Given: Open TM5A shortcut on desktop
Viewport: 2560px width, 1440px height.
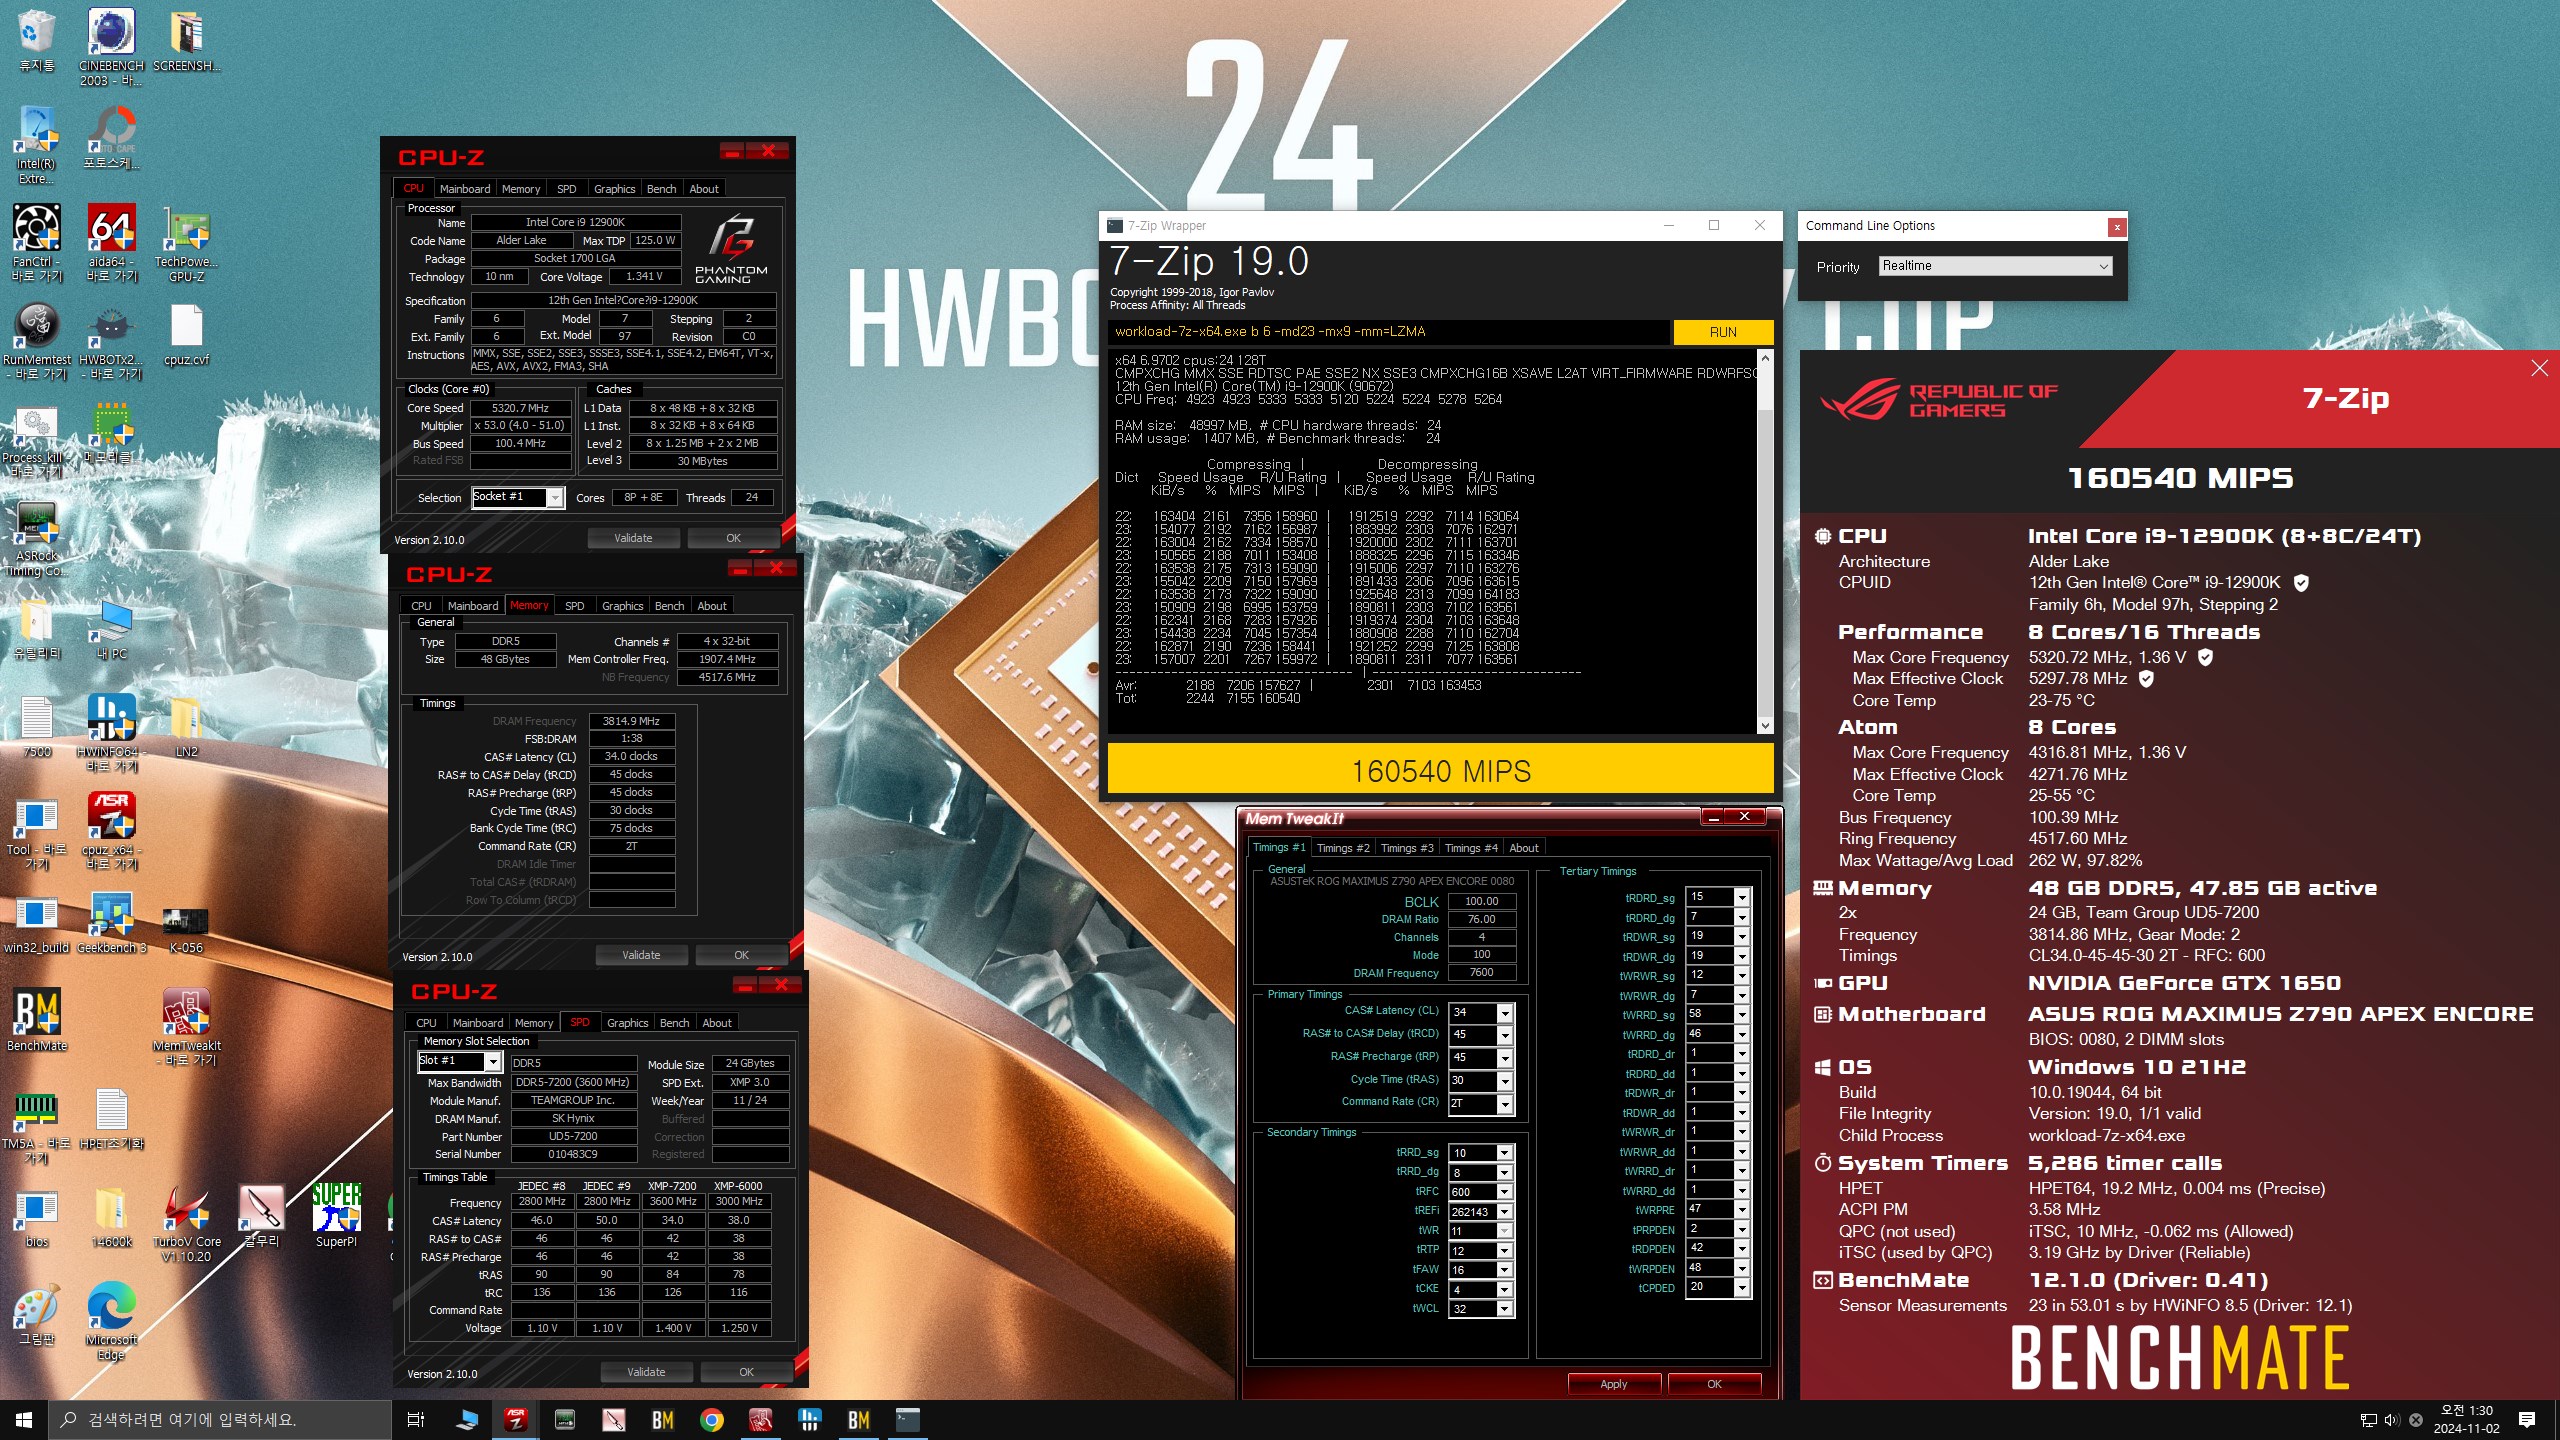Looking at the screenshot, I should 36,1125.
